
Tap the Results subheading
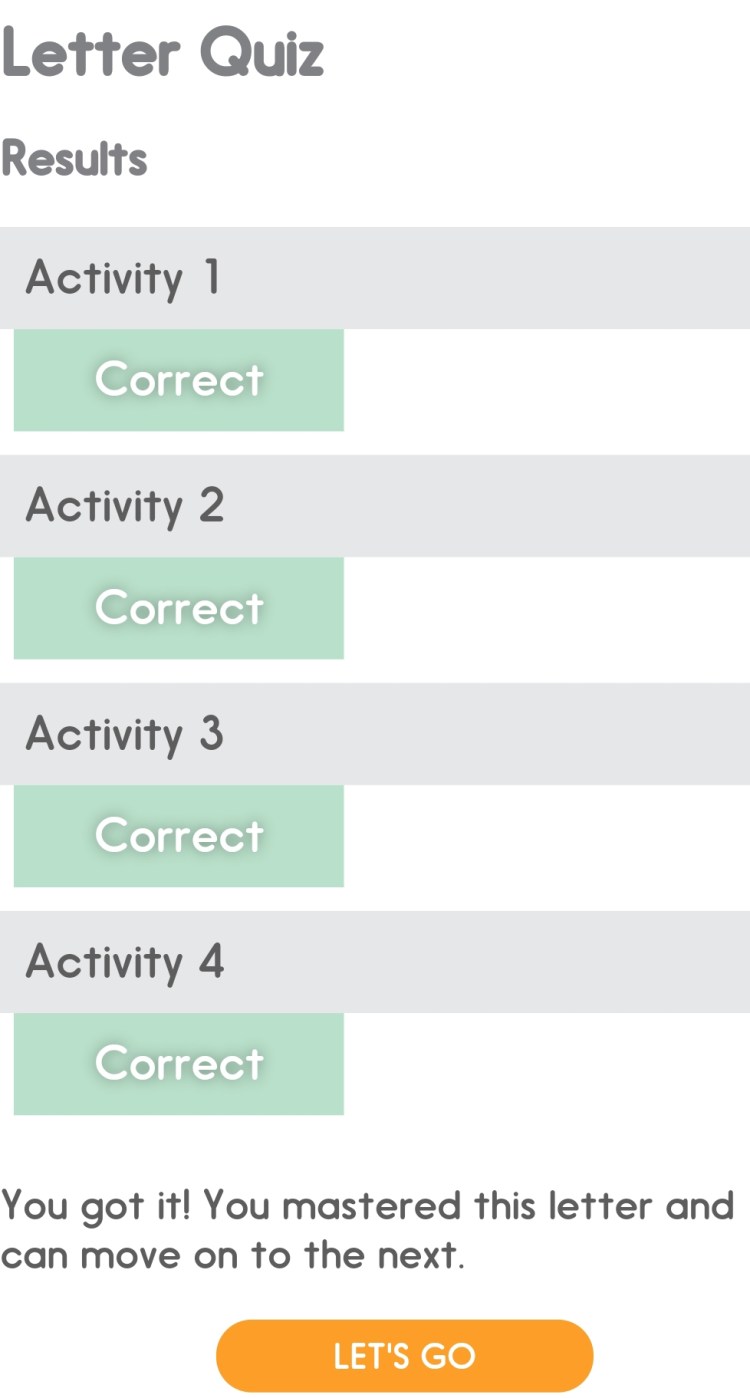[75, 159]
